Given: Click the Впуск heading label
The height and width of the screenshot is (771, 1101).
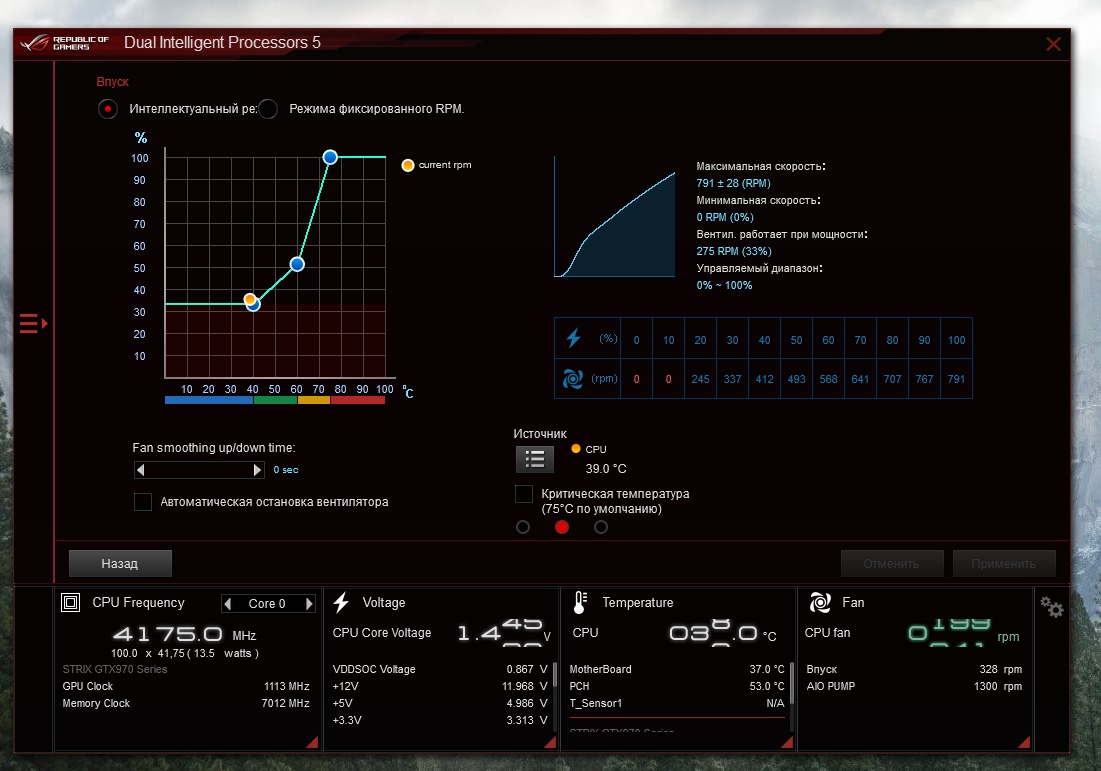Looking at the screenshot, I should 112,81.
